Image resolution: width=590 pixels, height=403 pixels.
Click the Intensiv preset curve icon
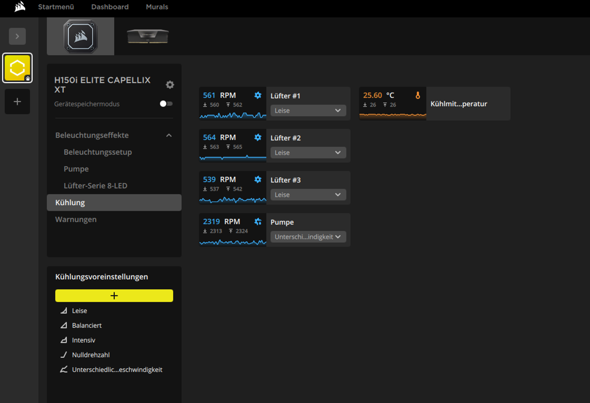(x=64, y=340)
